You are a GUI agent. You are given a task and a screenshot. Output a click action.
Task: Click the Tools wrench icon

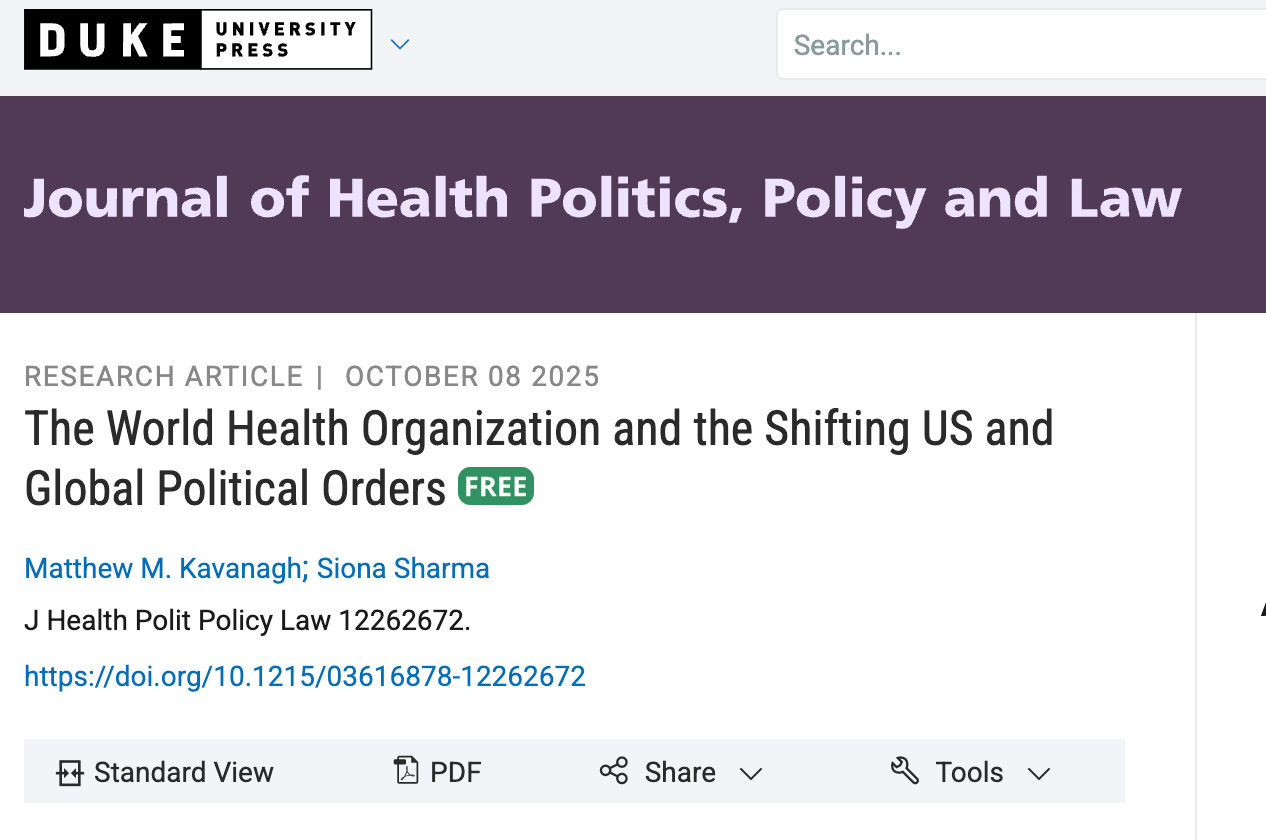pos(905,771)
